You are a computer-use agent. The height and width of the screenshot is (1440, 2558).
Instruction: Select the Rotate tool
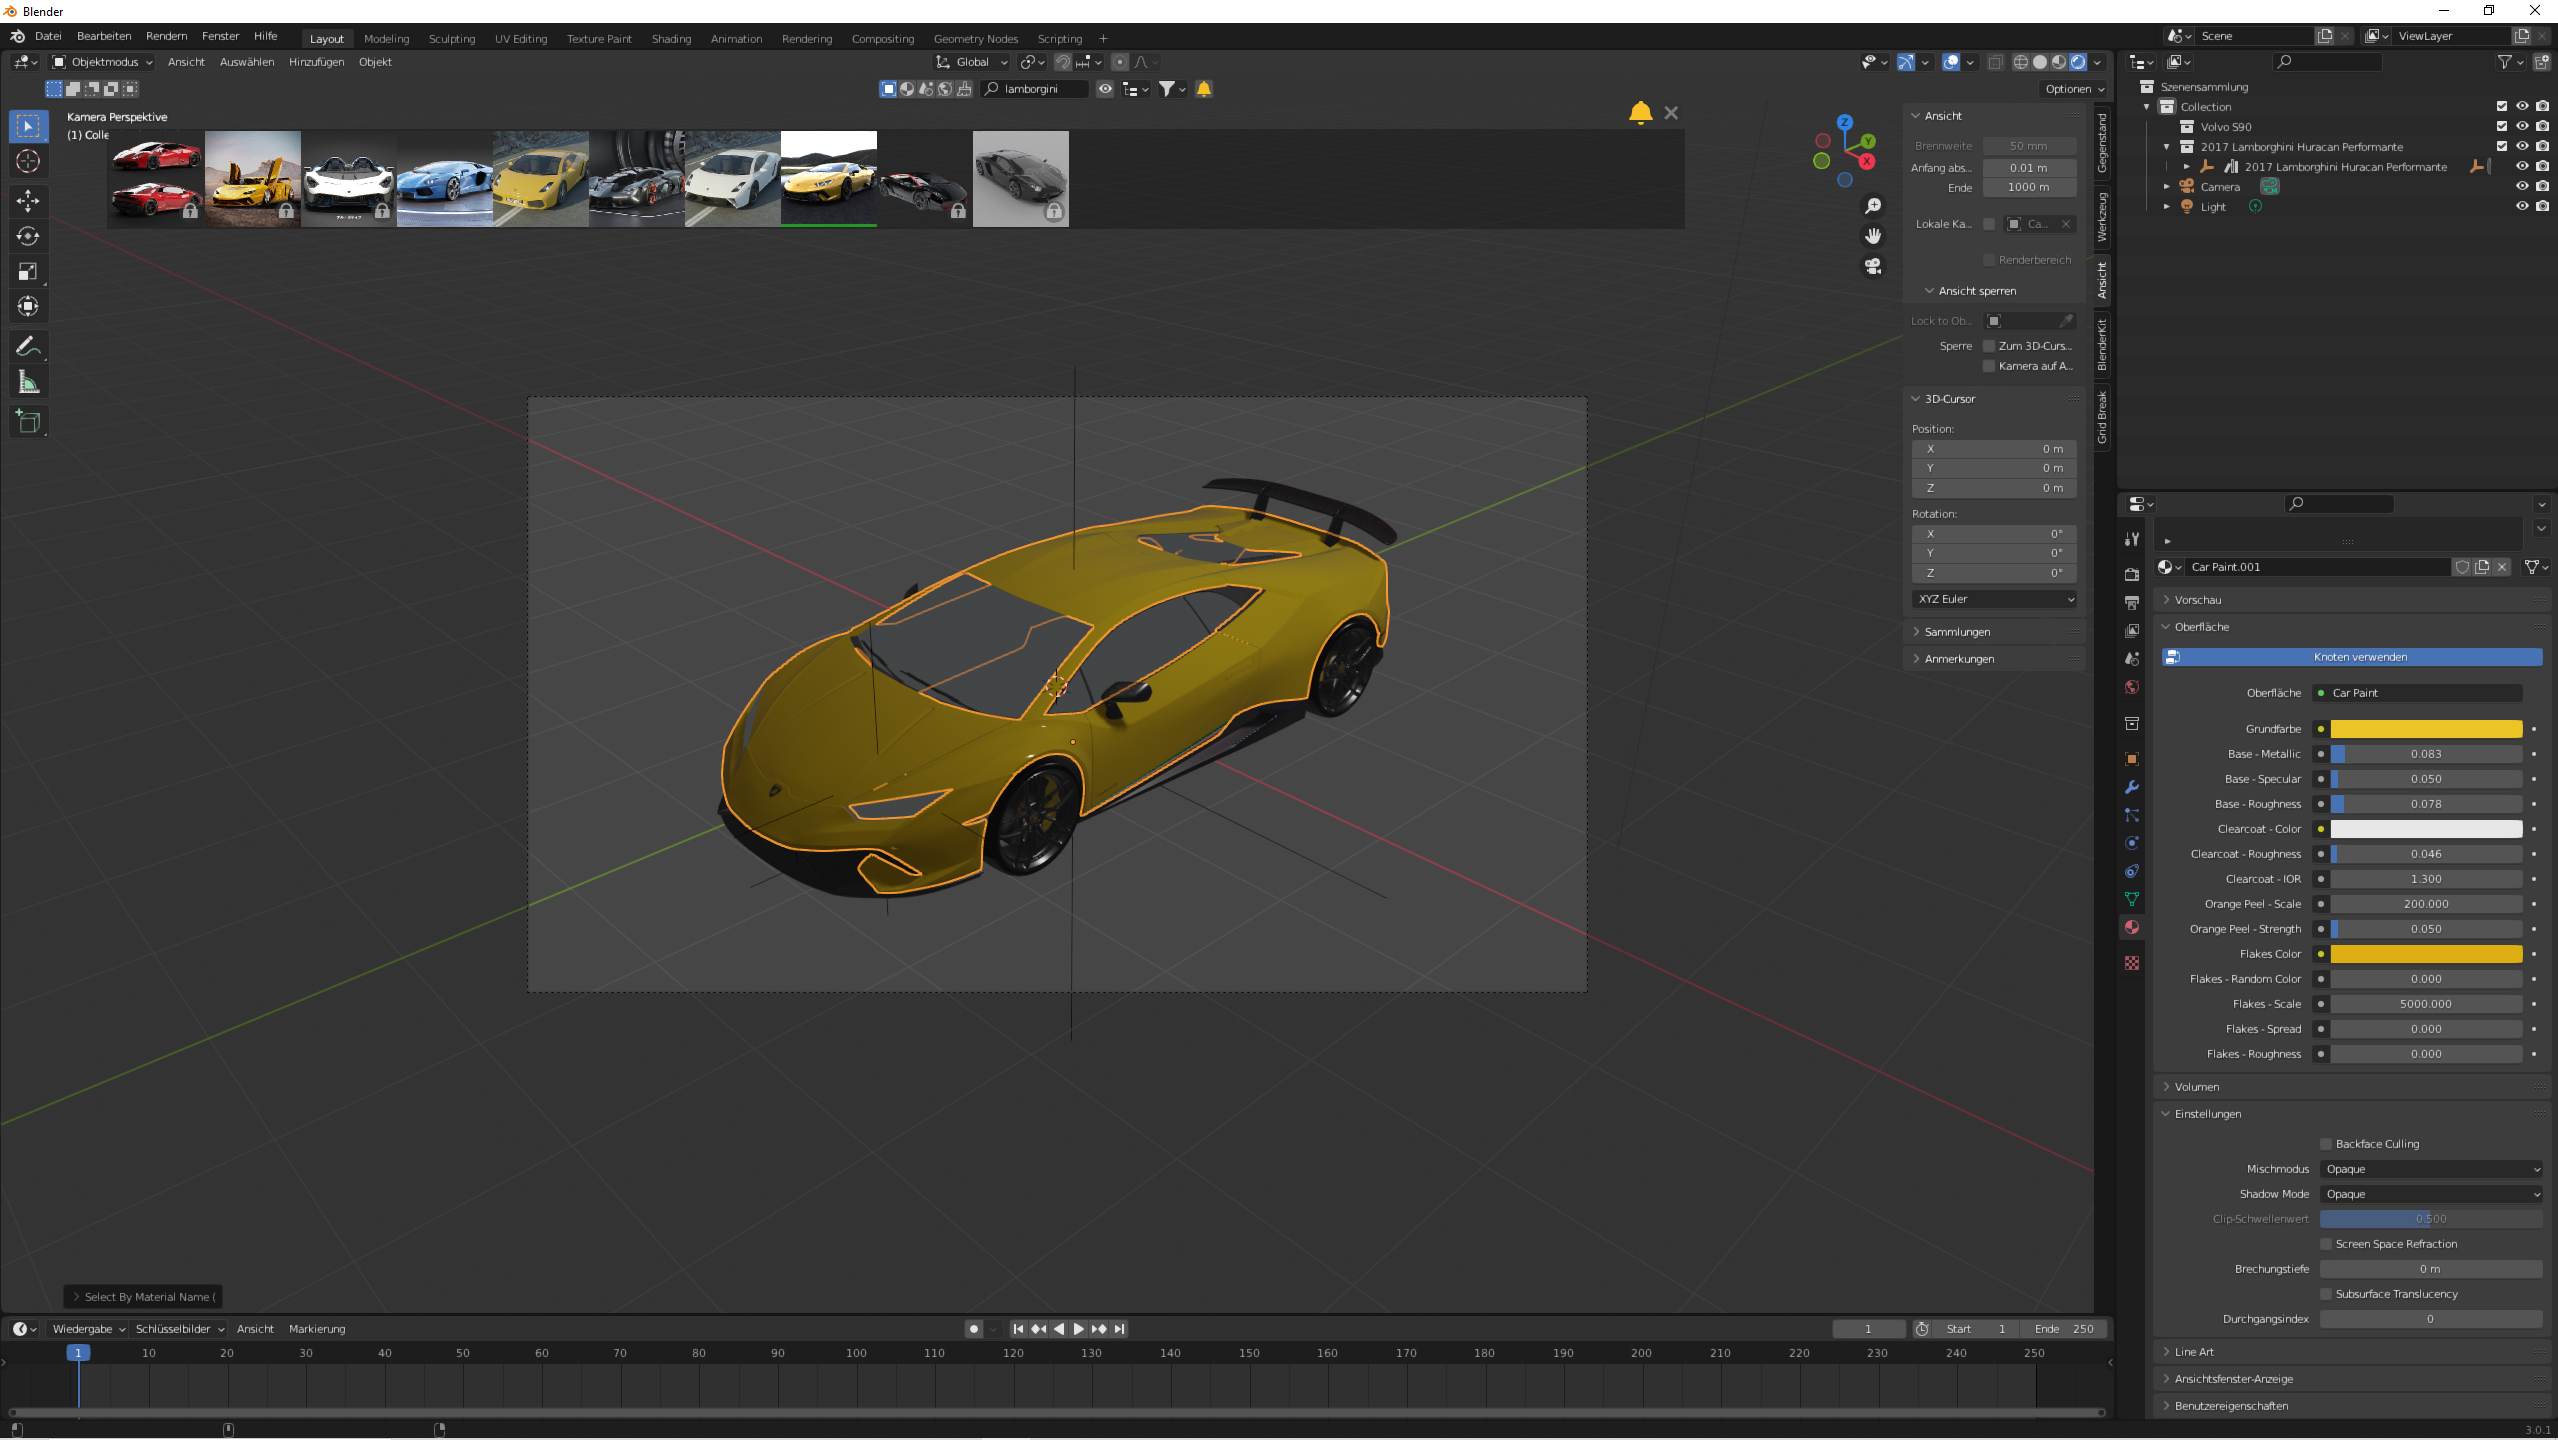(28, 236)
